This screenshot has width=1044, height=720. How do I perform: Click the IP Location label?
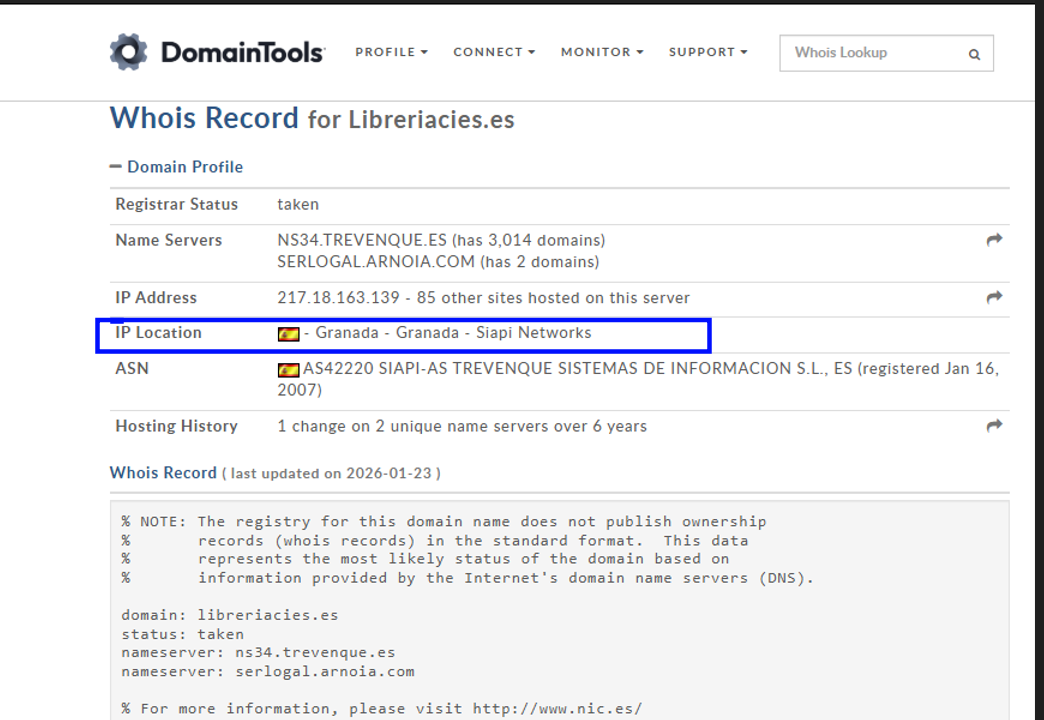[158, 332]
